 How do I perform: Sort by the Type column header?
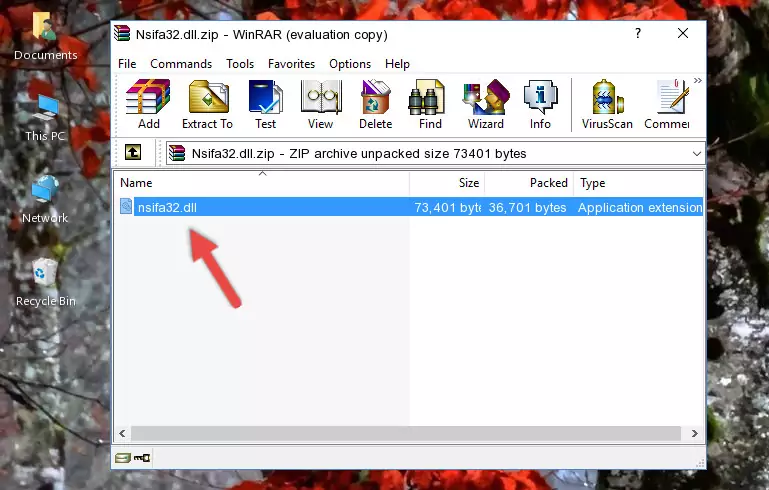[x=639, y=183]
